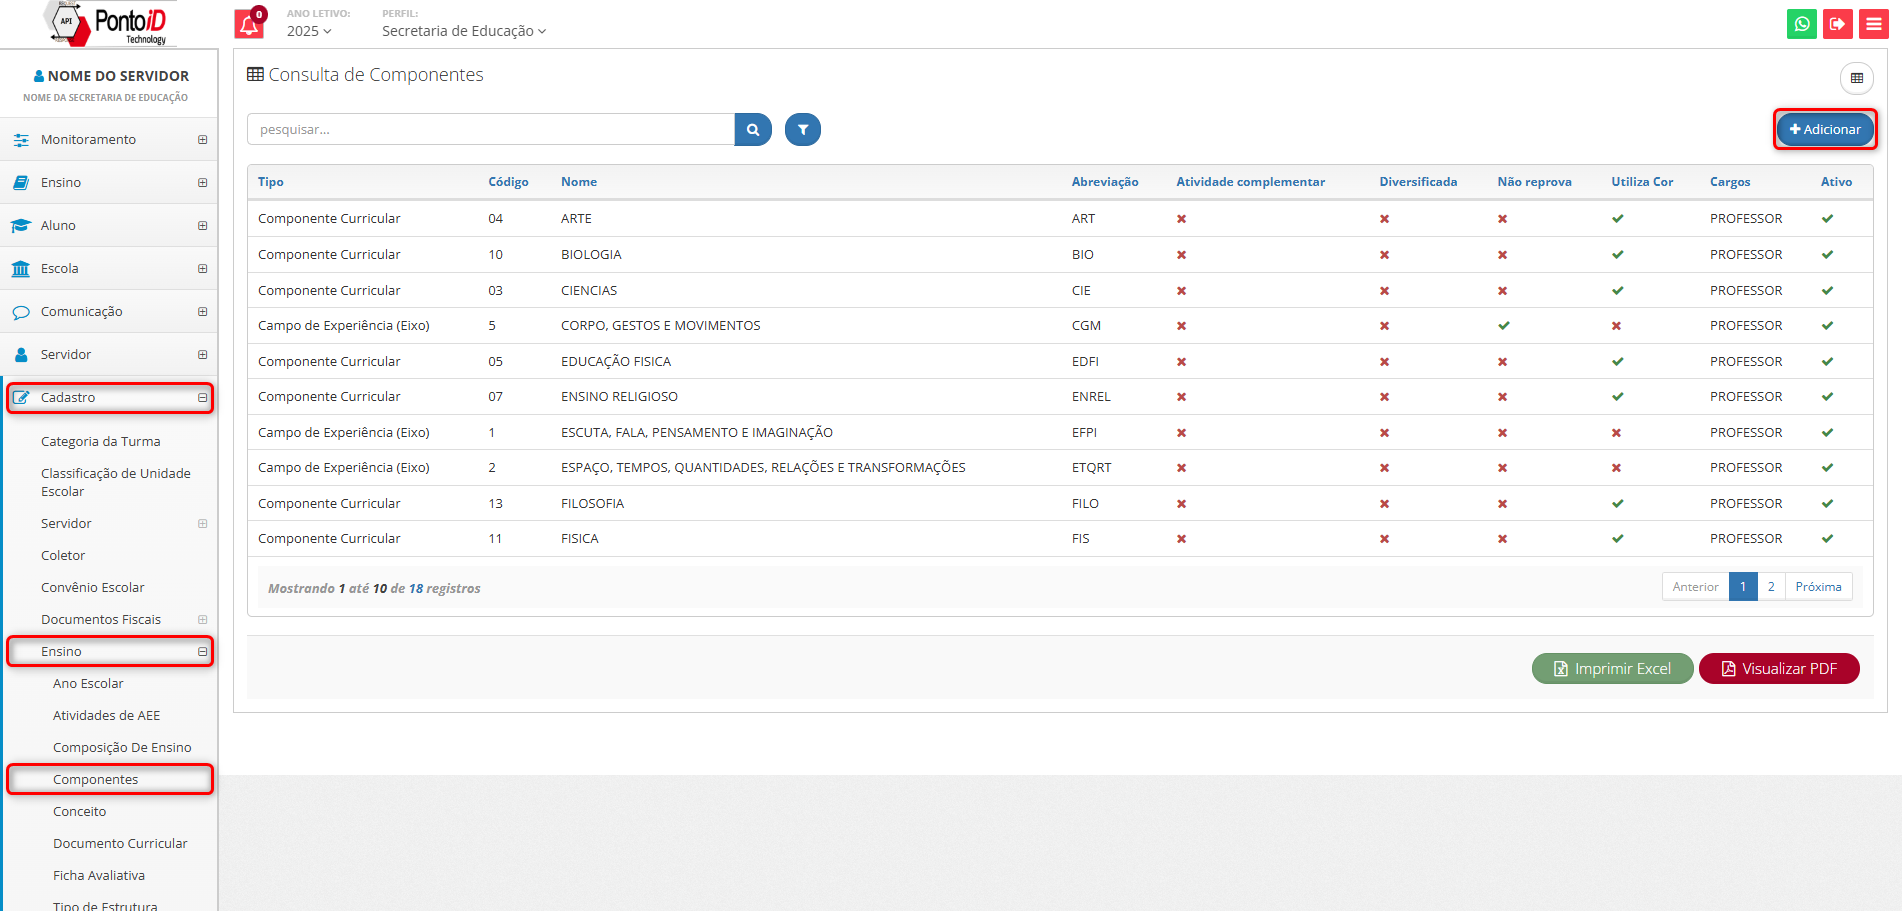Click Ativo checkmark in FISICA row
The width and height of the screenshot is (1902, 911).
1827,539
